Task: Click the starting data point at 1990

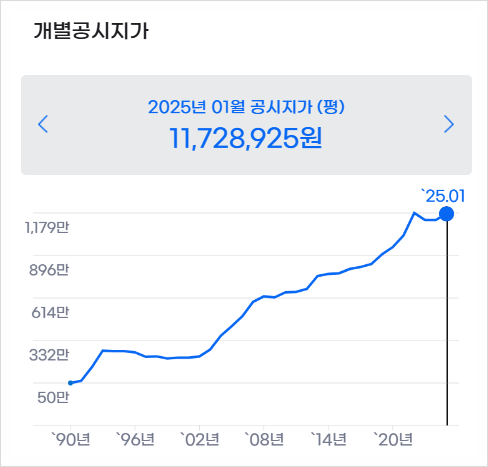Action: click(70, 383)
